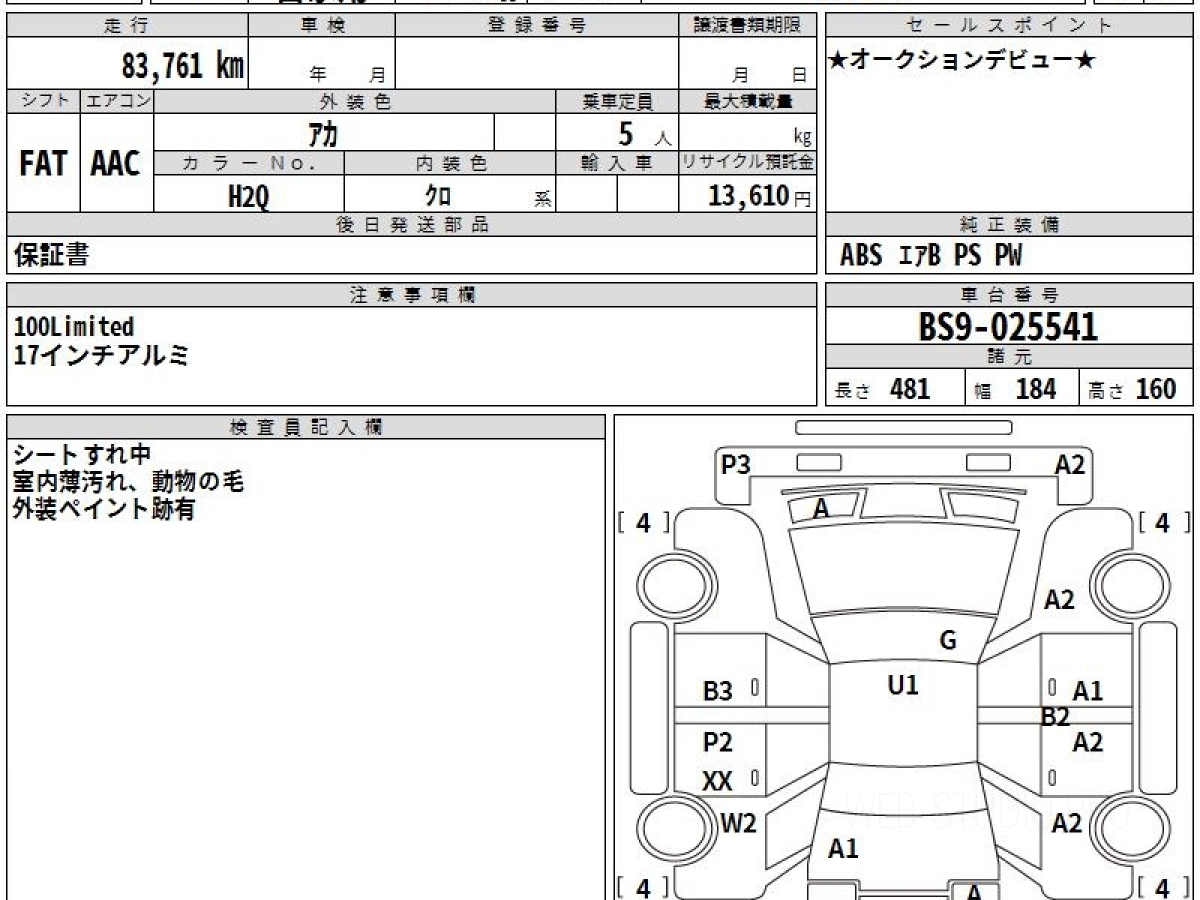Select the シフト label

(x=43, y=101)
